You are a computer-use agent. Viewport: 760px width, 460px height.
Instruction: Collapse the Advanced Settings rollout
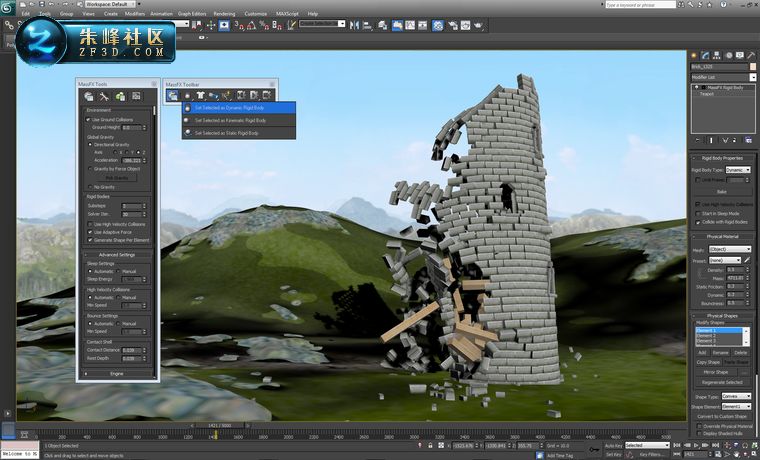(x=117, y=254)
